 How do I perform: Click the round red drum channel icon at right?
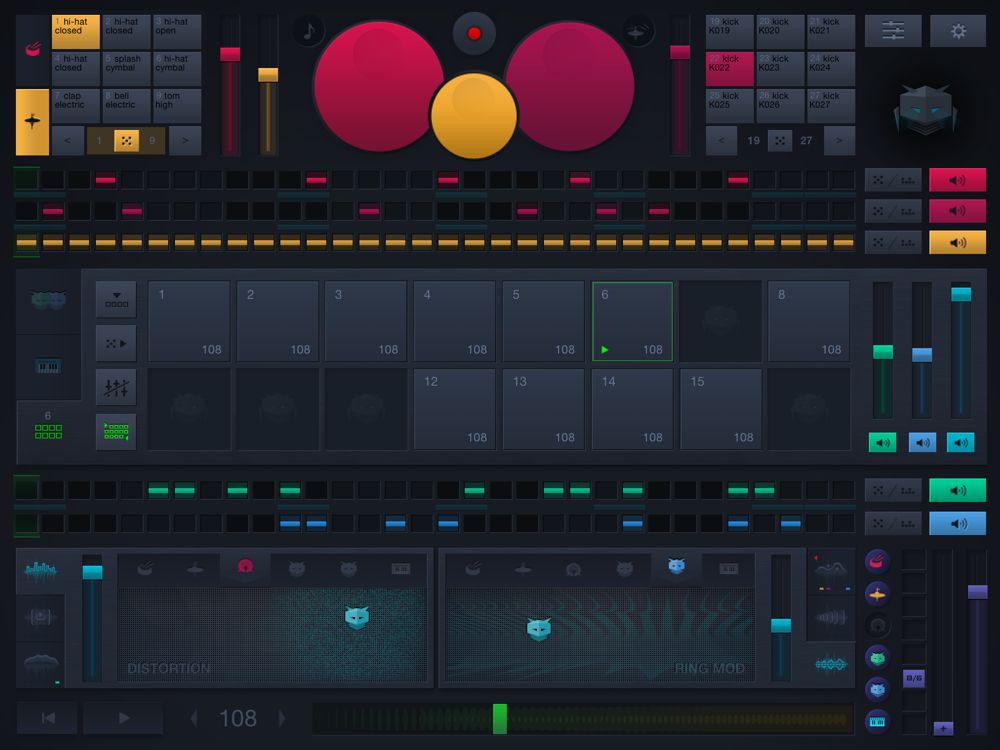(878, 561)
